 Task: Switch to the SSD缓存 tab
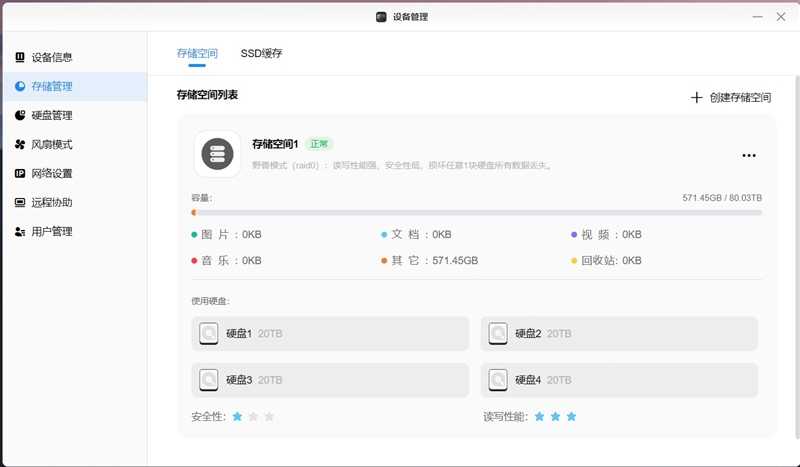click(261, 54)
